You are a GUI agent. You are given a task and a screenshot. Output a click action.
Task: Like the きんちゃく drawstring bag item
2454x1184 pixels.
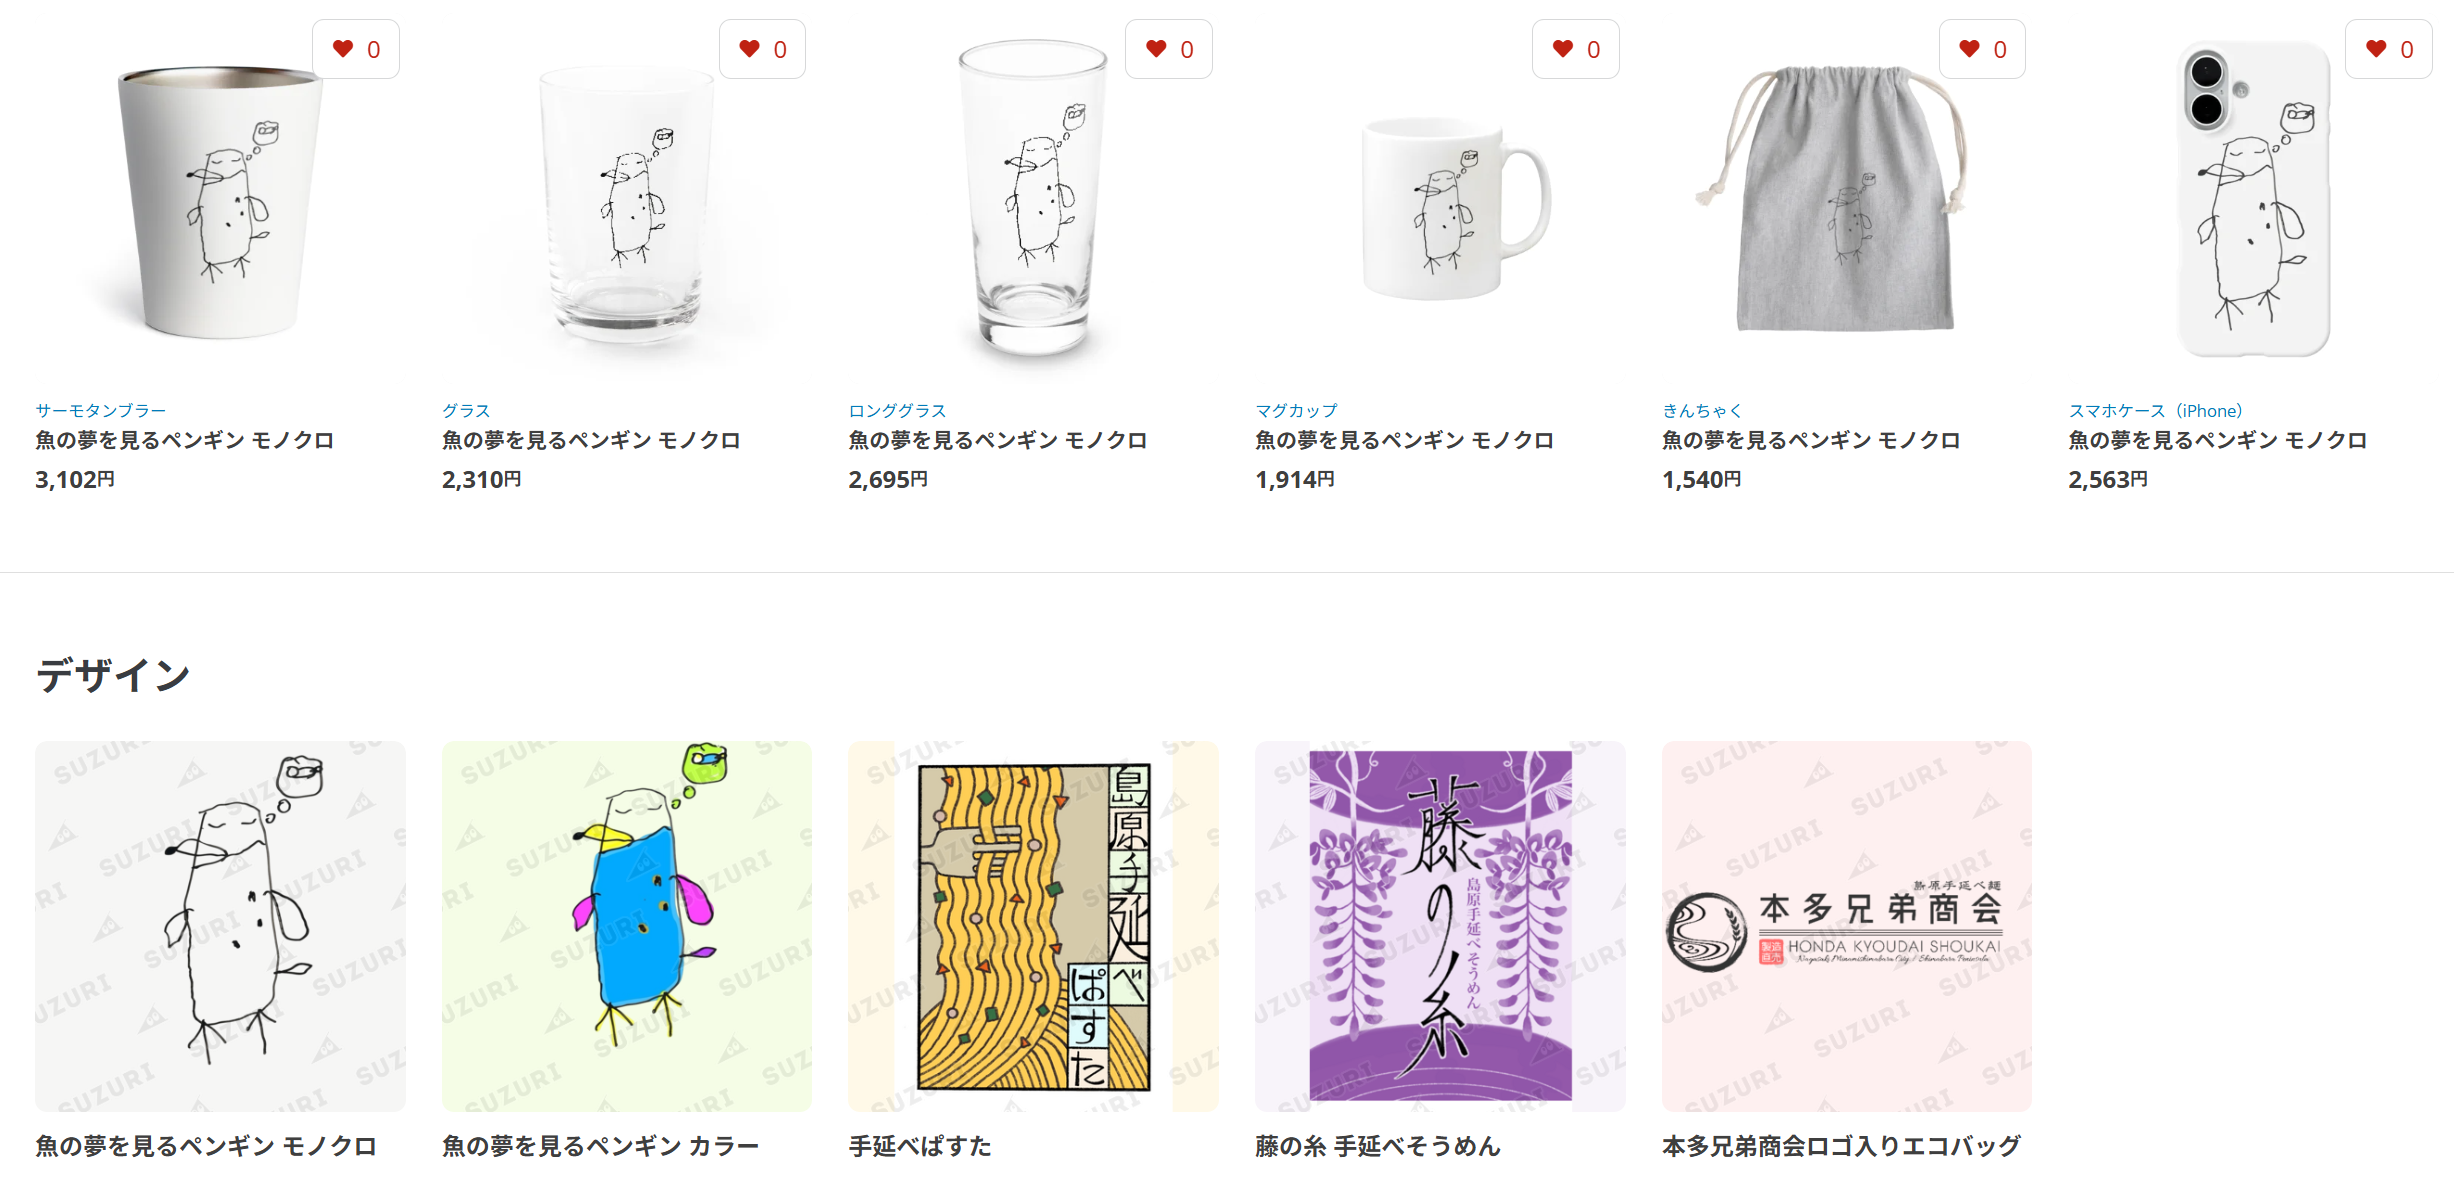pyautogui.click(x=1982, y=49)
